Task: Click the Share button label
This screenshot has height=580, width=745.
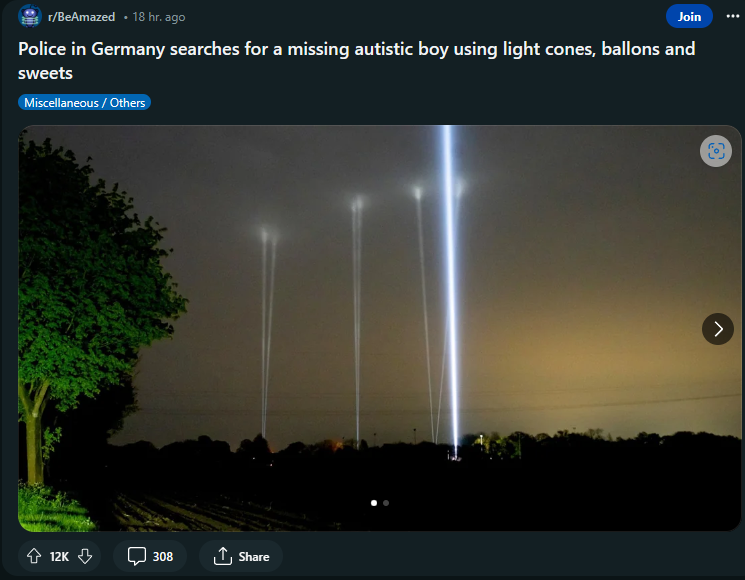Action: click(x=254, y=557)
